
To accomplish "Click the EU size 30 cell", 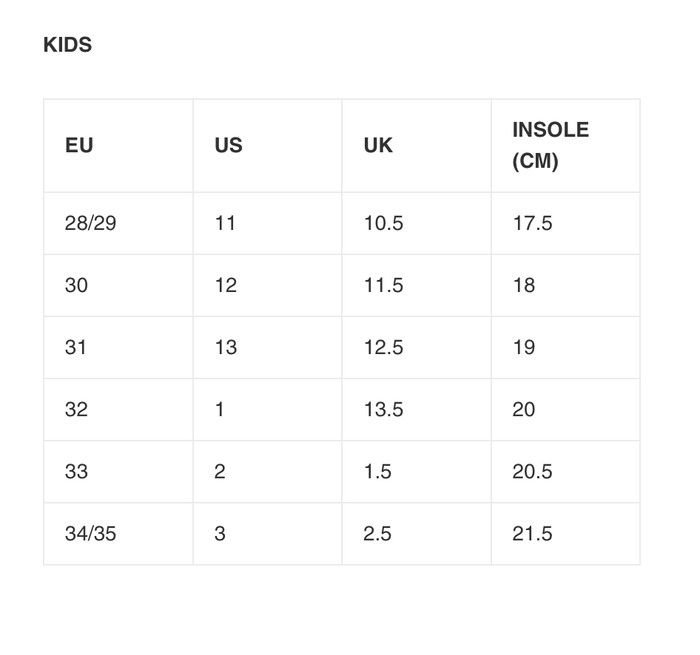I will 118,285.
